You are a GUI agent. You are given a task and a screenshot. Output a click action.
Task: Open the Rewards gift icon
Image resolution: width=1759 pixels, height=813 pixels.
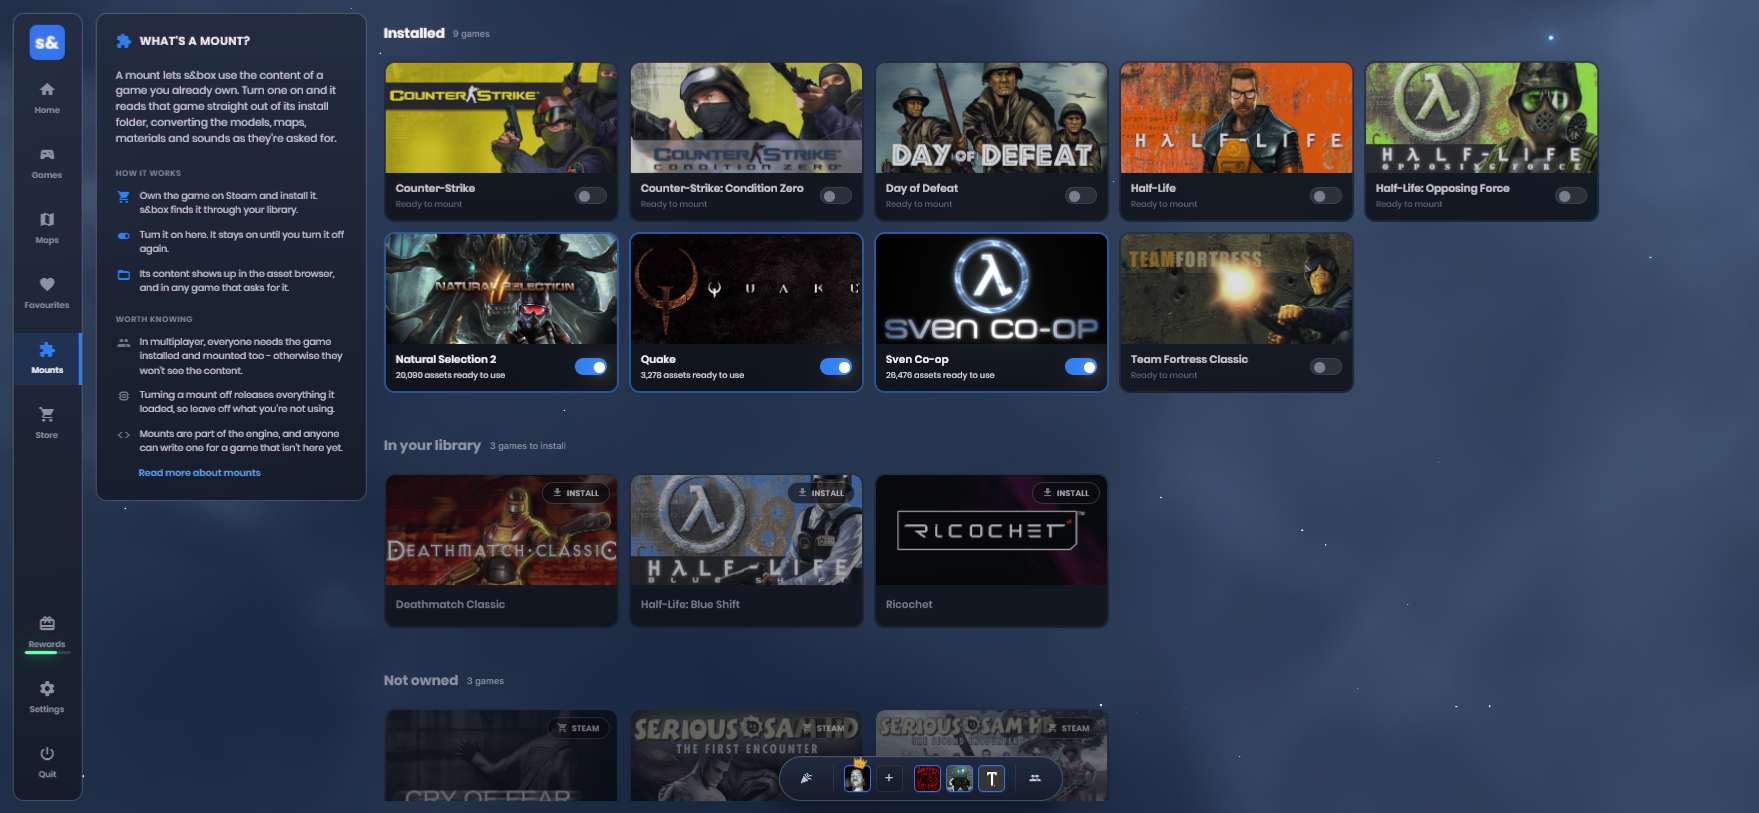point(47,623)
